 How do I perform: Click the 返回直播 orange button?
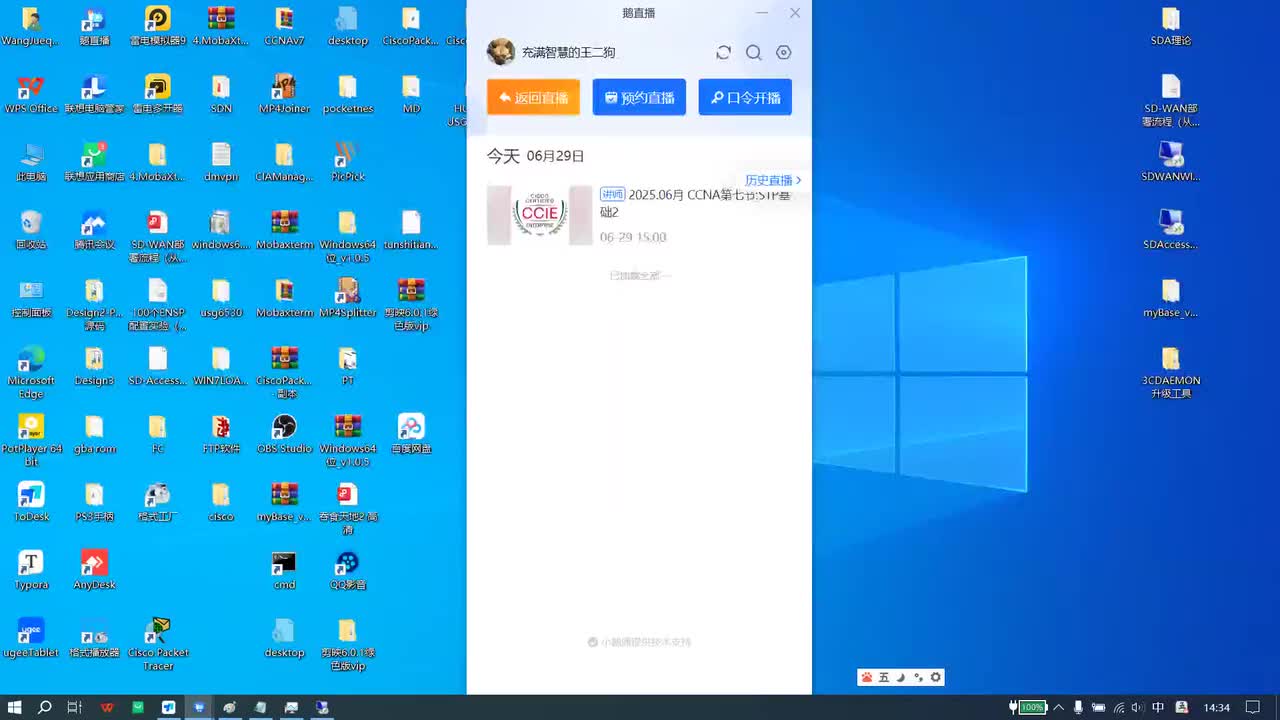click(x=533, y=97)
